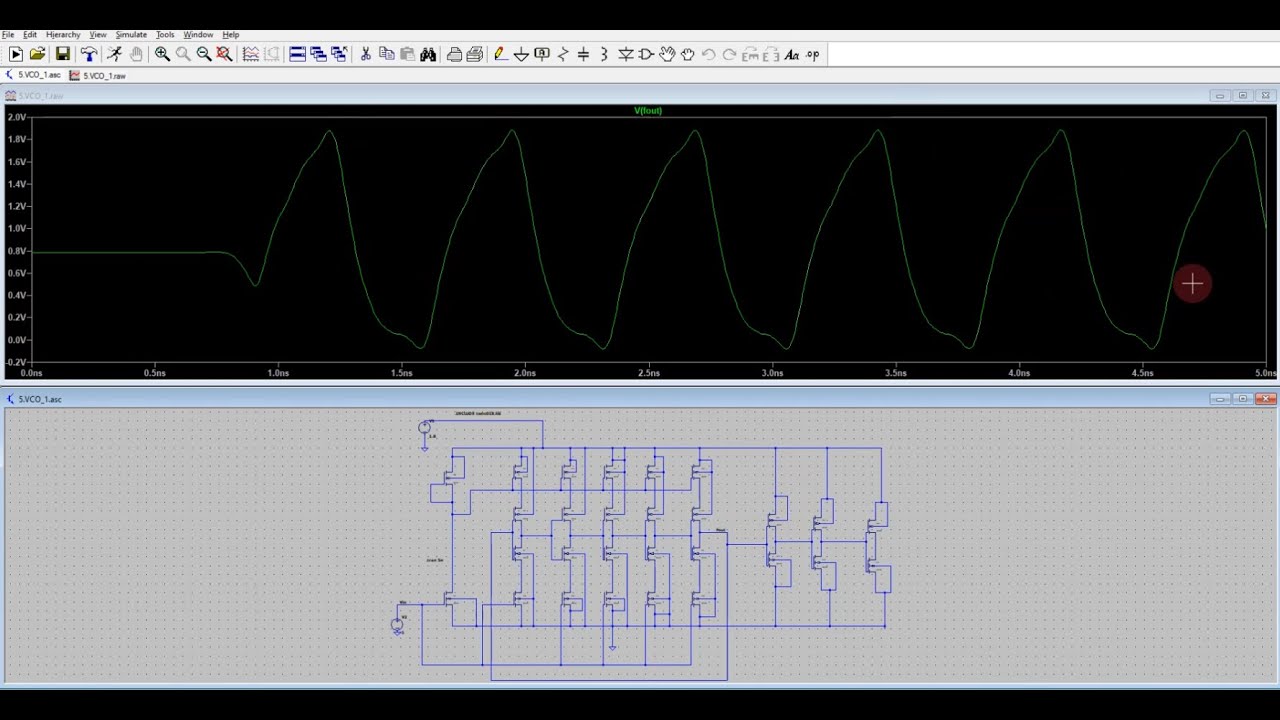Select the Move open-hand tool
Screen dimensions: 1280x720
tap(667, 54)
